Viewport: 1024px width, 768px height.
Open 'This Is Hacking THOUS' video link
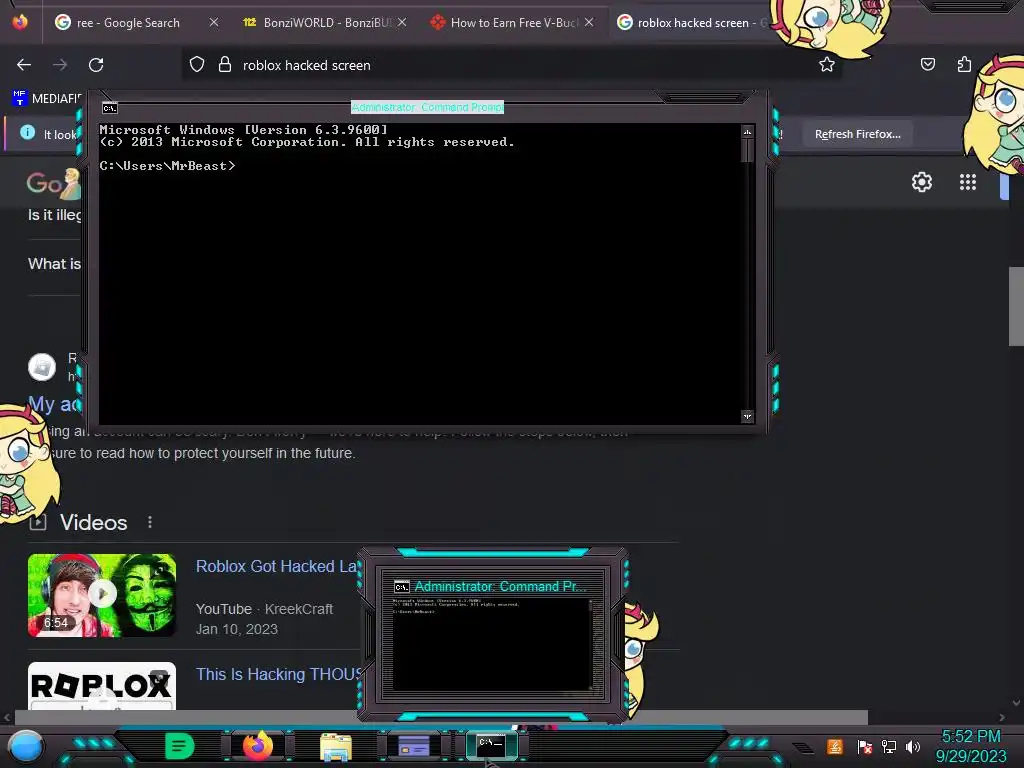tap(279, 674)
